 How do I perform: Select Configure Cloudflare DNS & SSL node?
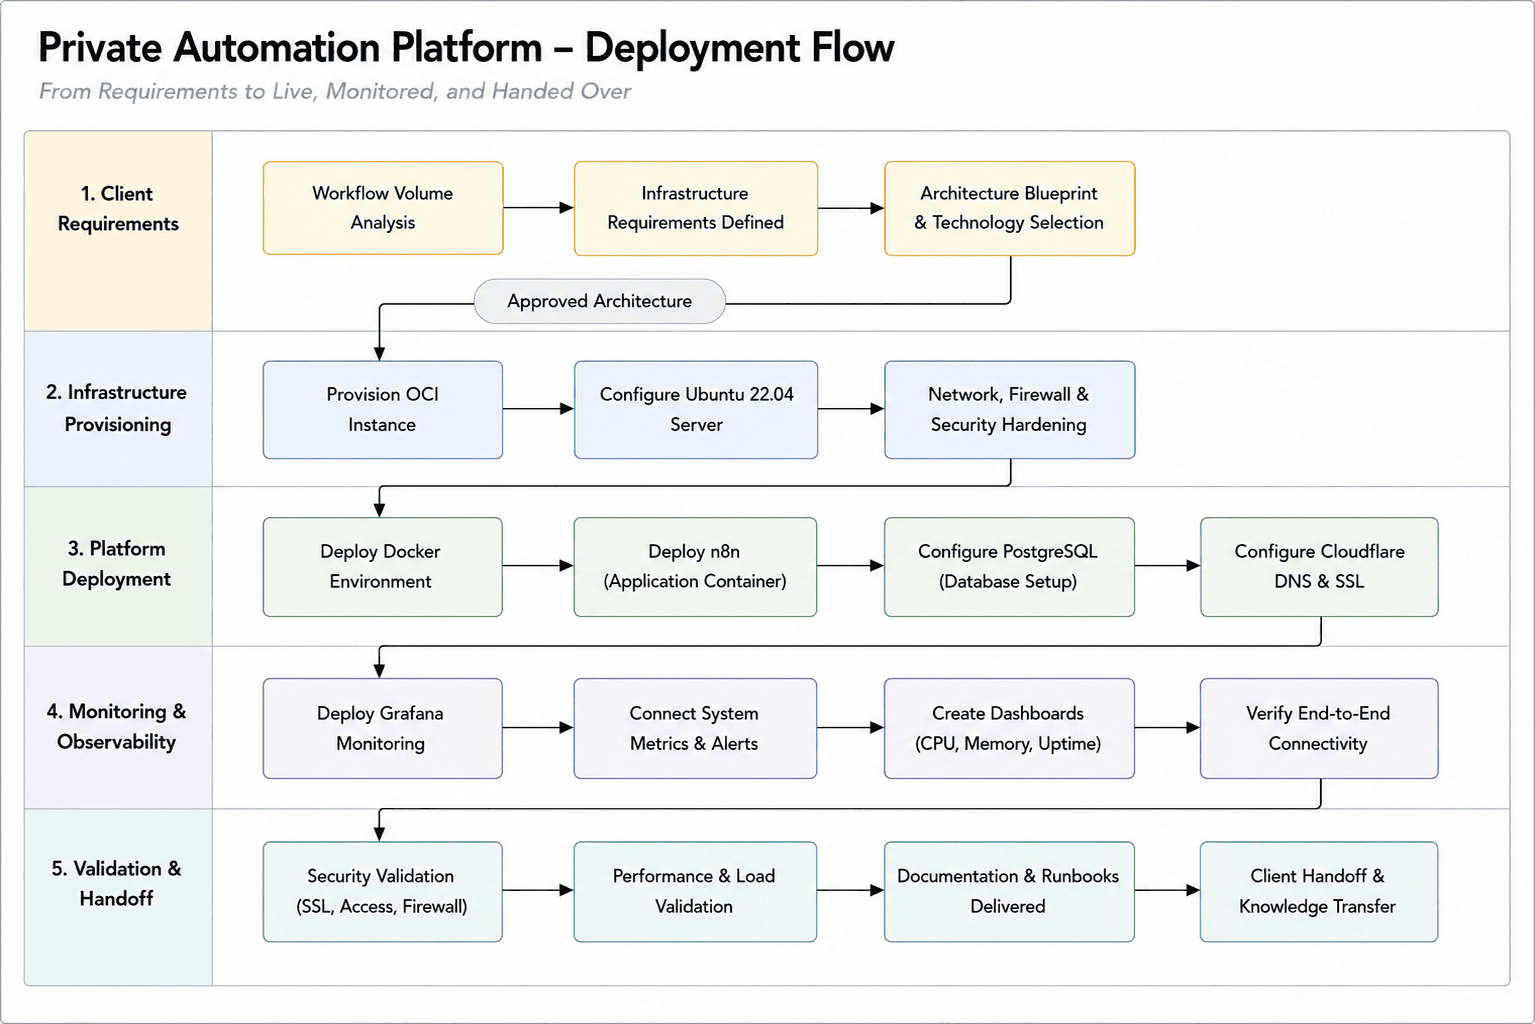(x=1319, y=567)
